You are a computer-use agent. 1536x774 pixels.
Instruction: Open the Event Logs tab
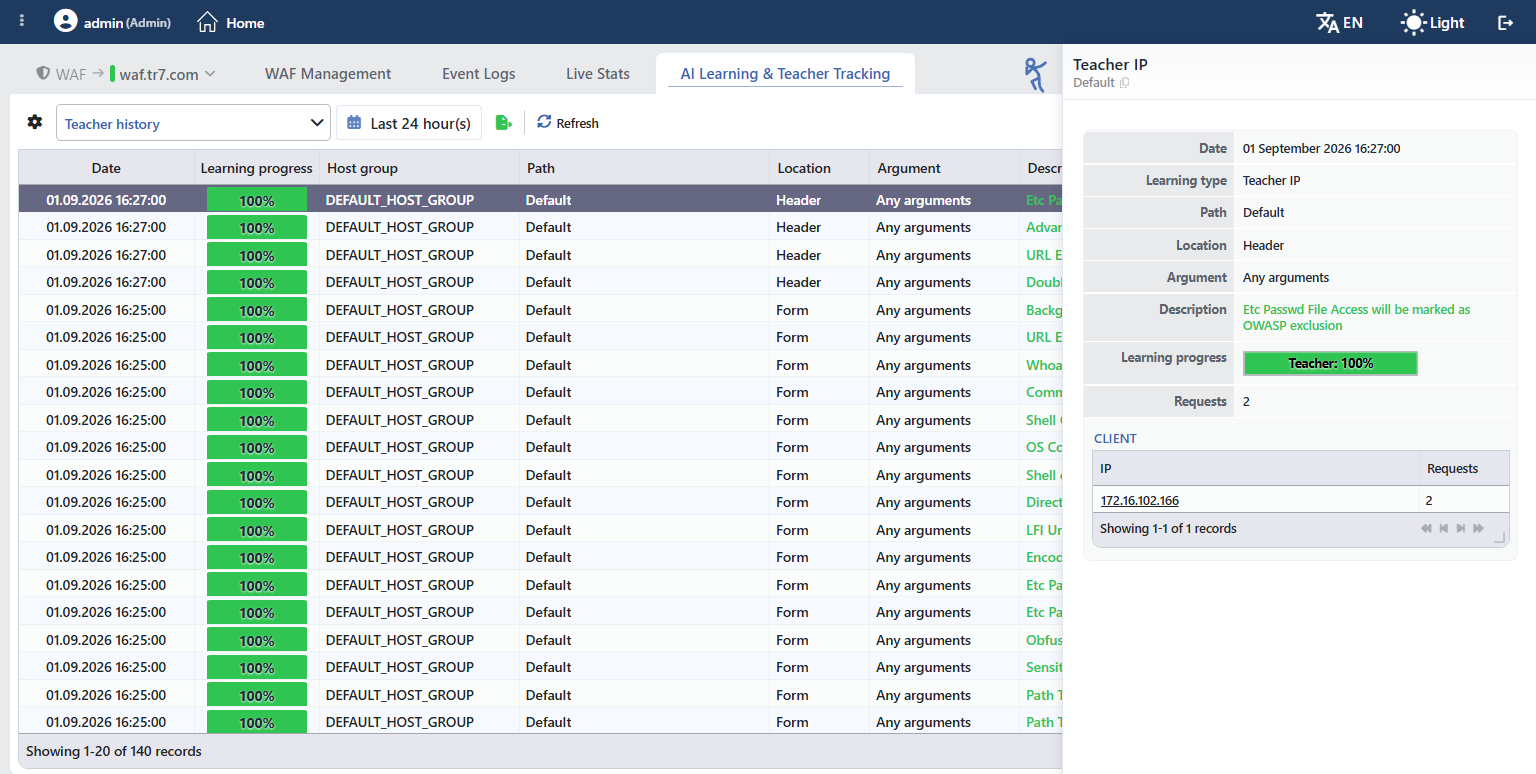click(x=479, y=73)
